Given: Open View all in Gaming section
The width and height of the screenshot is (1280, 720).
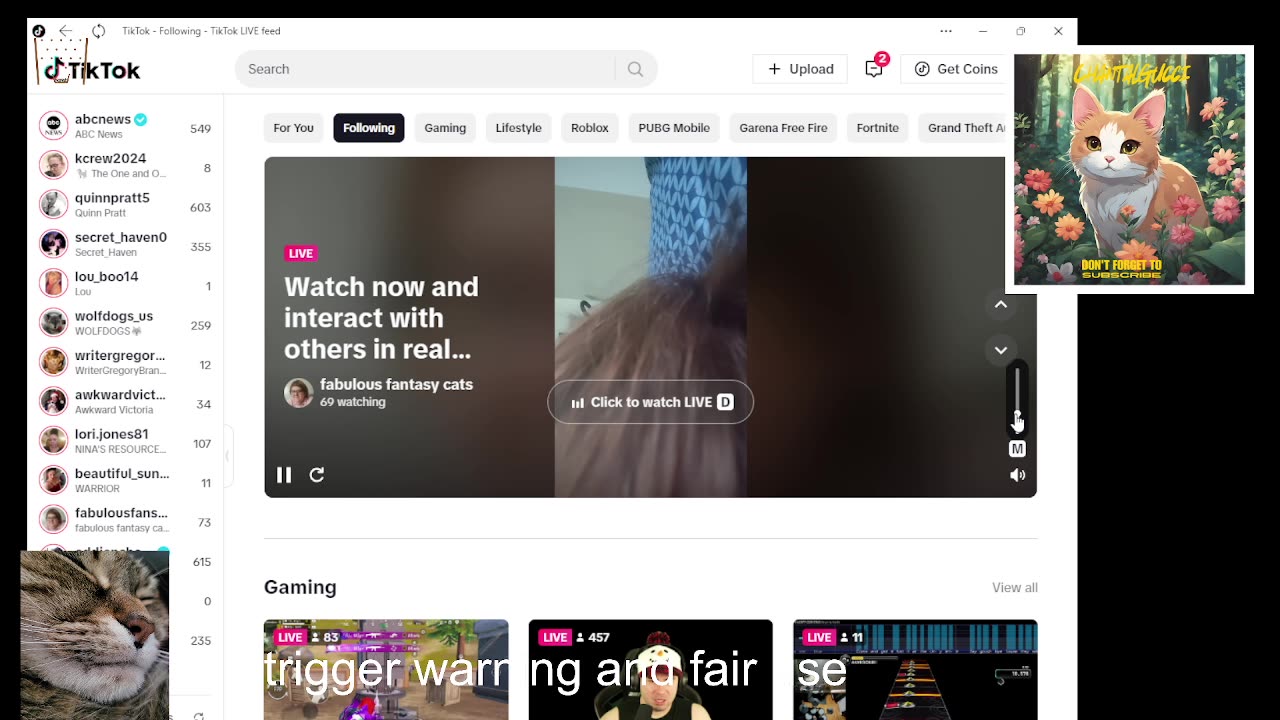Looking at the screenshot, I should [x=1015, y=588].
